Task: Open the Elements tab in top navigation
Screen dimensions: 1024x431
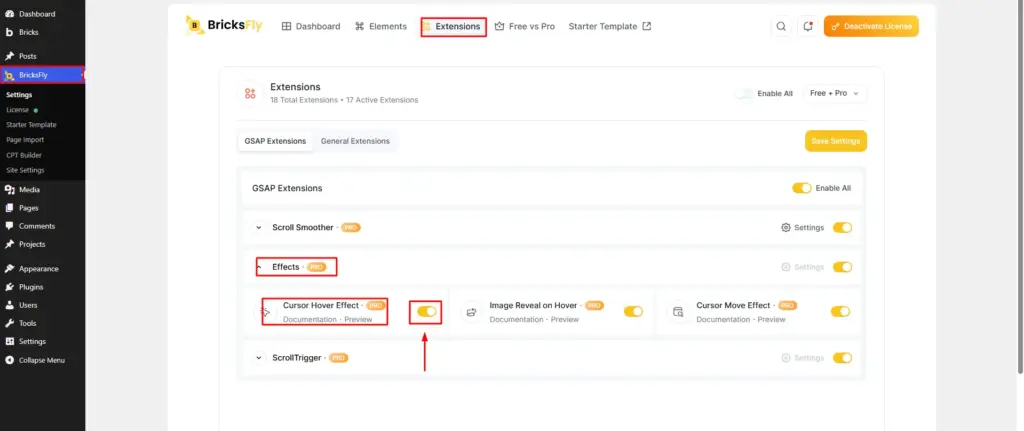Action: pyautogui.click(x=381, y=27)
